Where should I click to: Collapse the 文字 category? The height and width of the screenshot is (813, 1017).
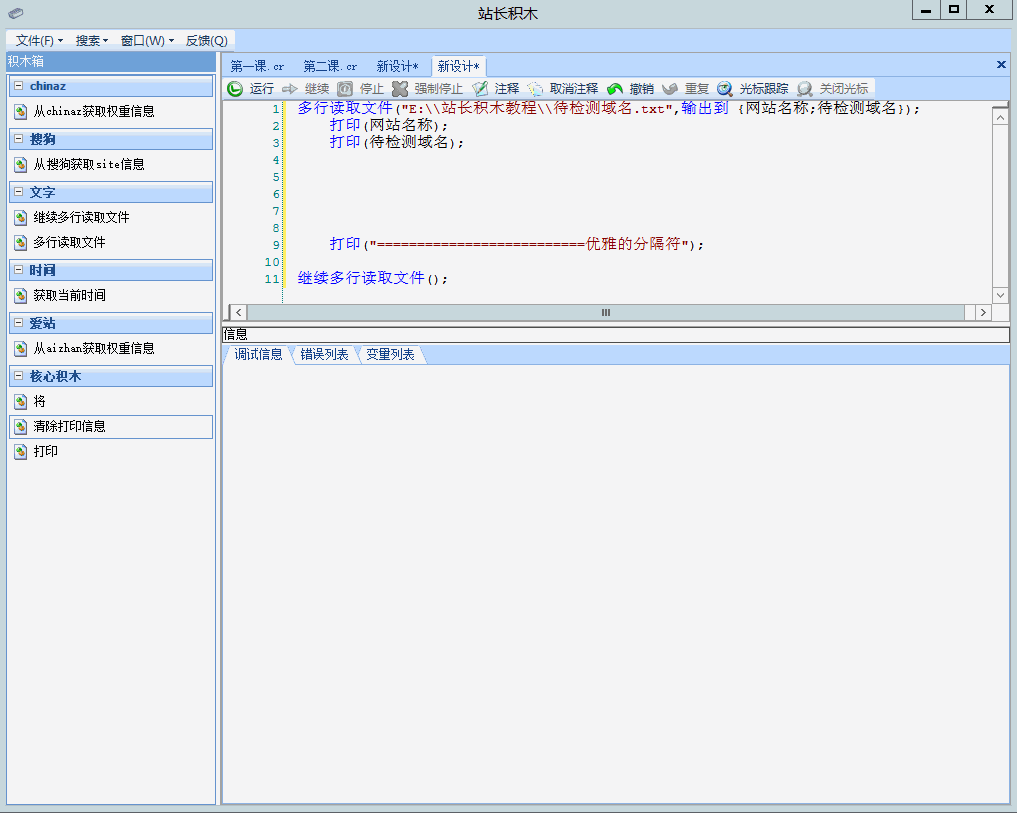19,192
